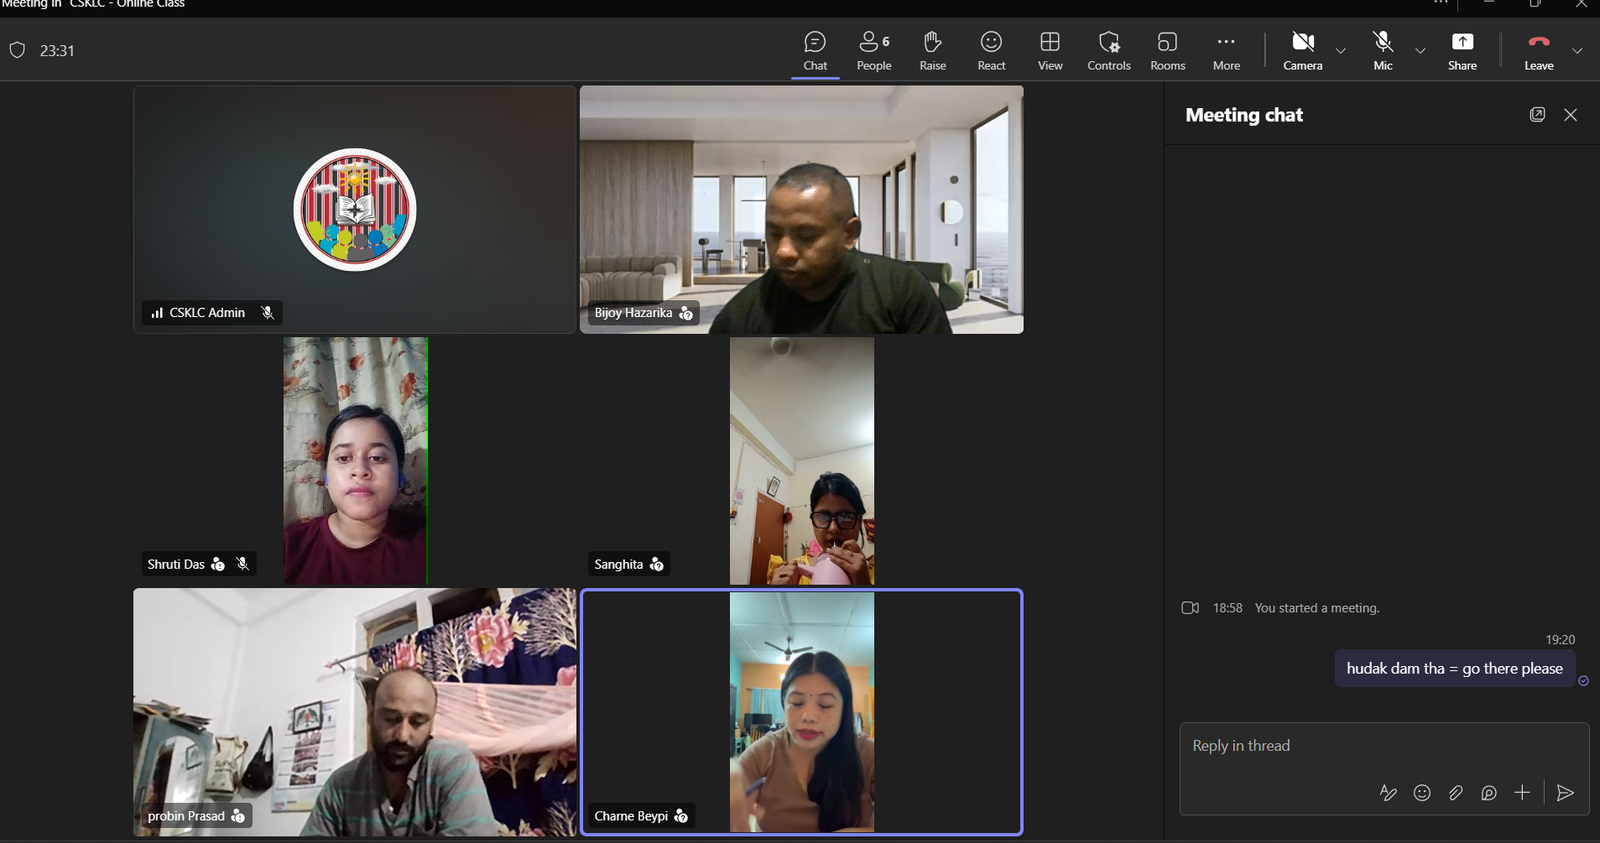Click the muted mic icon beside CSKLC Admin
This screenshot has width=1600, height=843.
[268, 313]
